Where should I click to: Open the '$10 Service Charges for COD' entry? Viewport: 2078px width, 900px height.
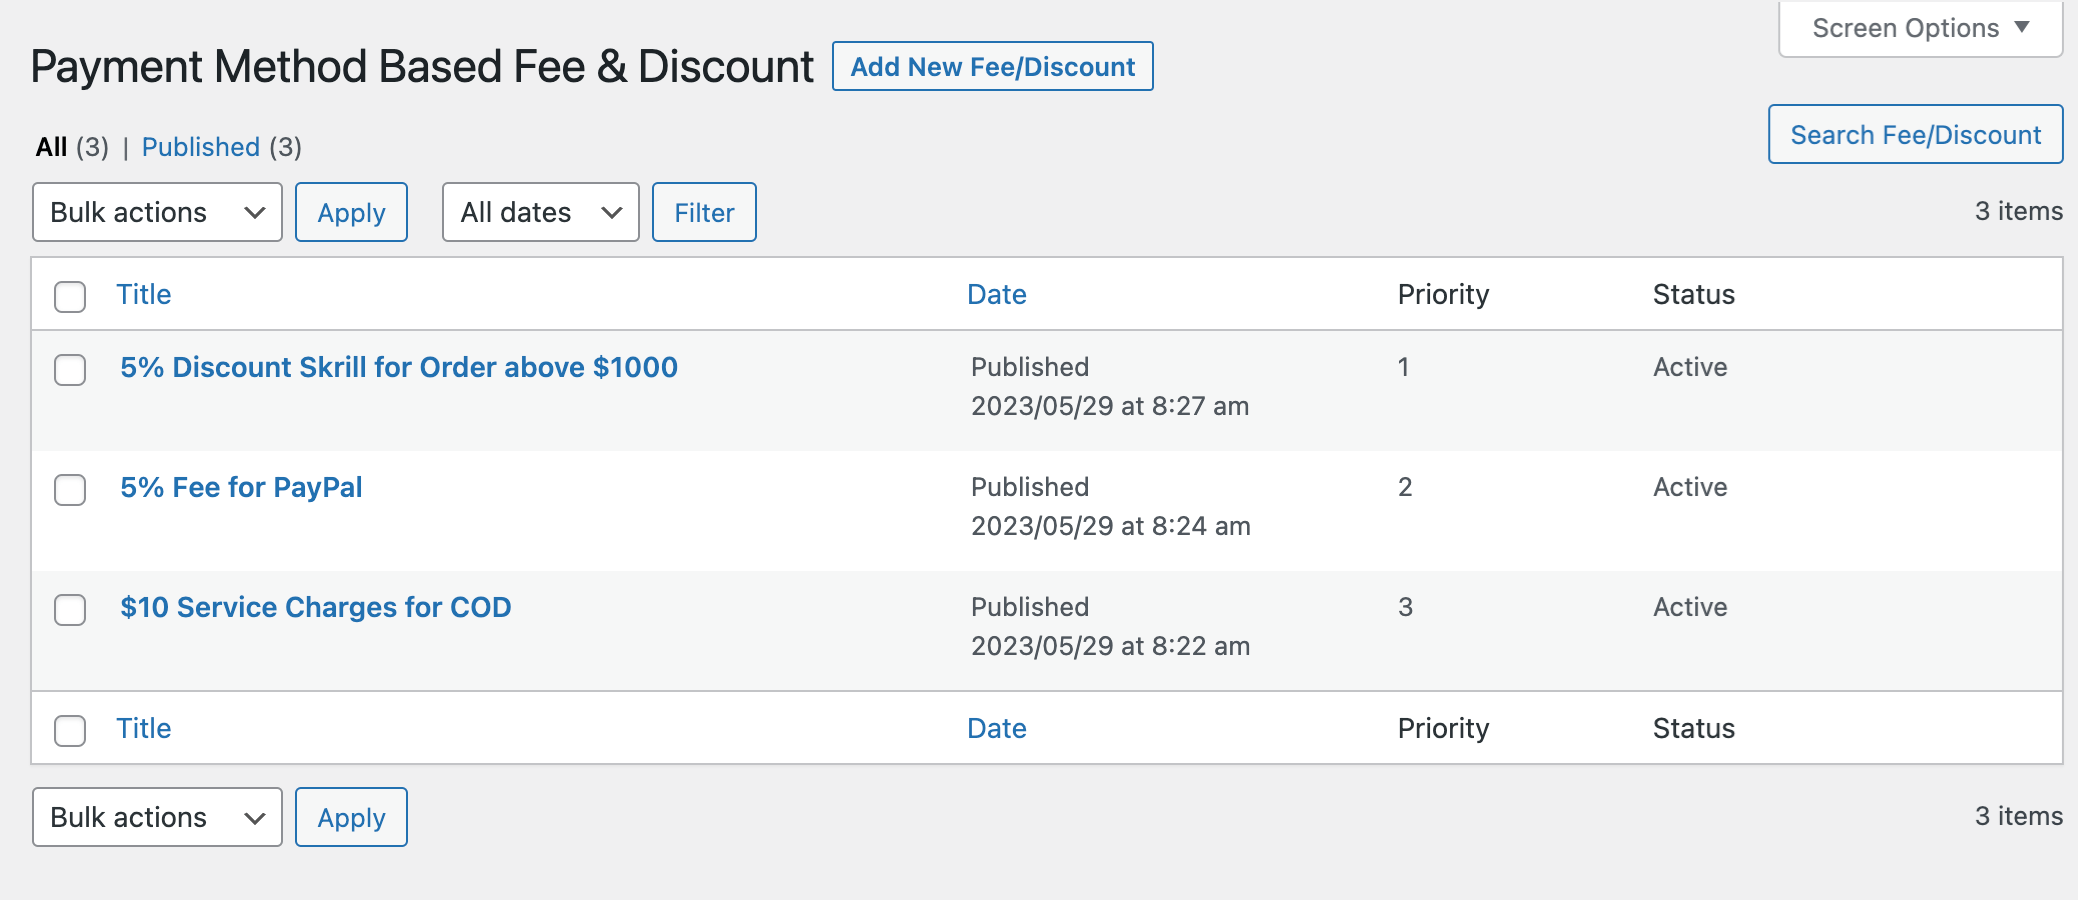click(316, 607)
